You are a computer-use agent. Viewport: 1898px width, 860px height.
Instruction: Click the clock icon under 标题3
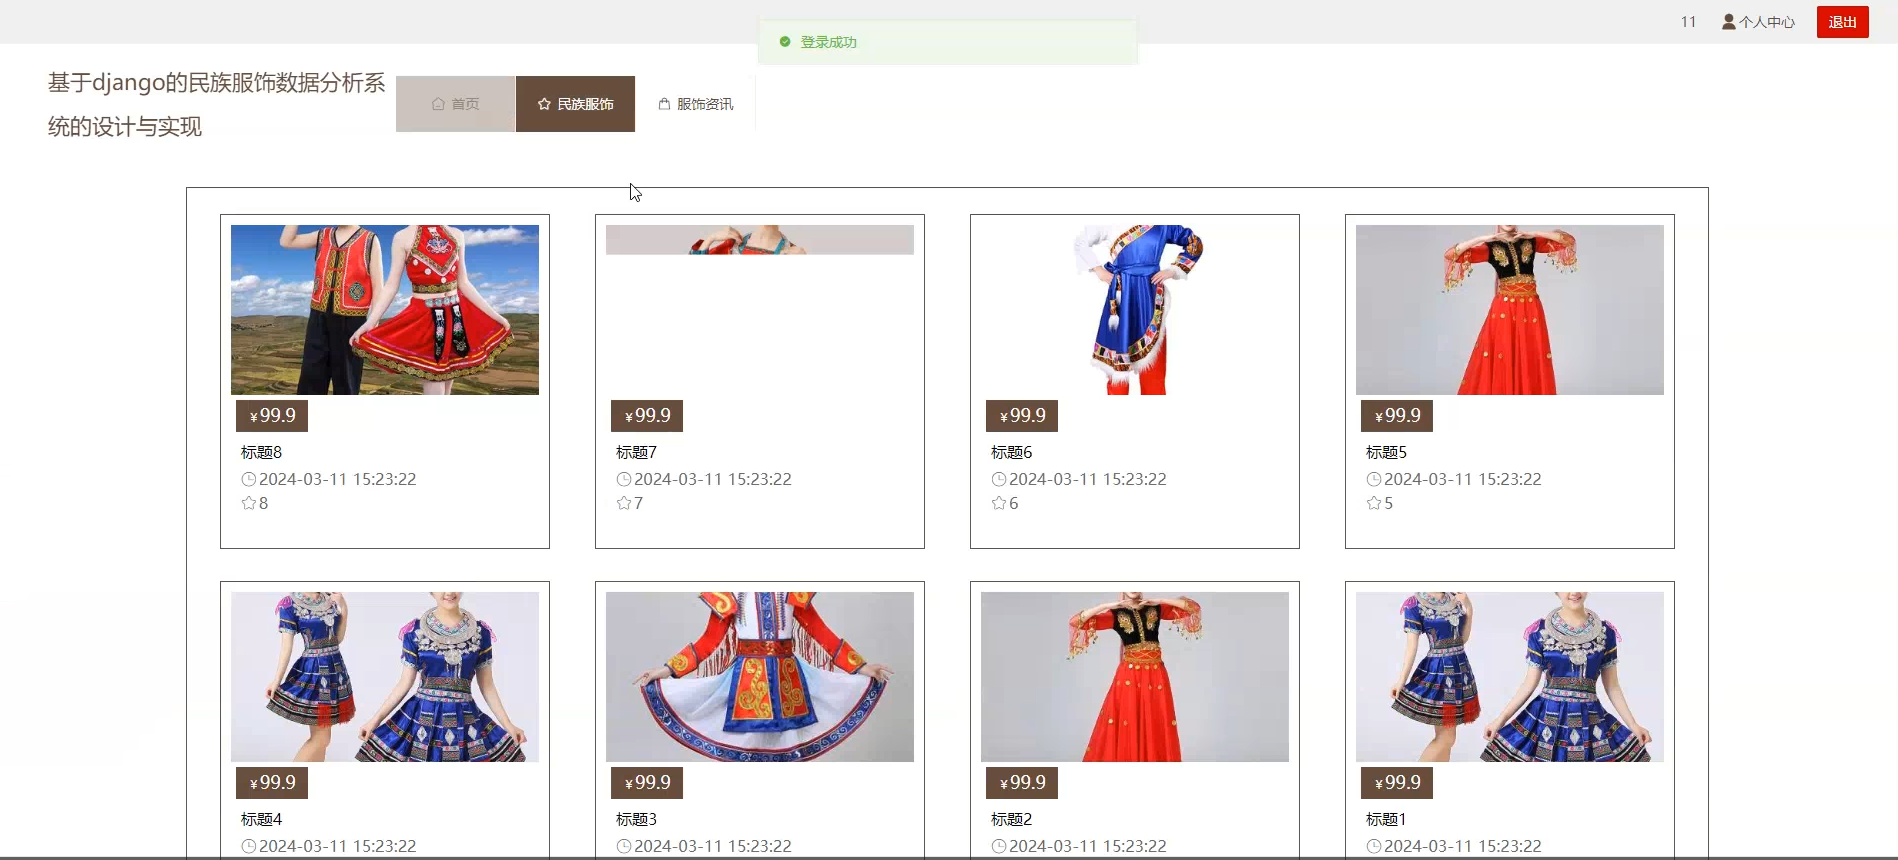coord(624,846)
